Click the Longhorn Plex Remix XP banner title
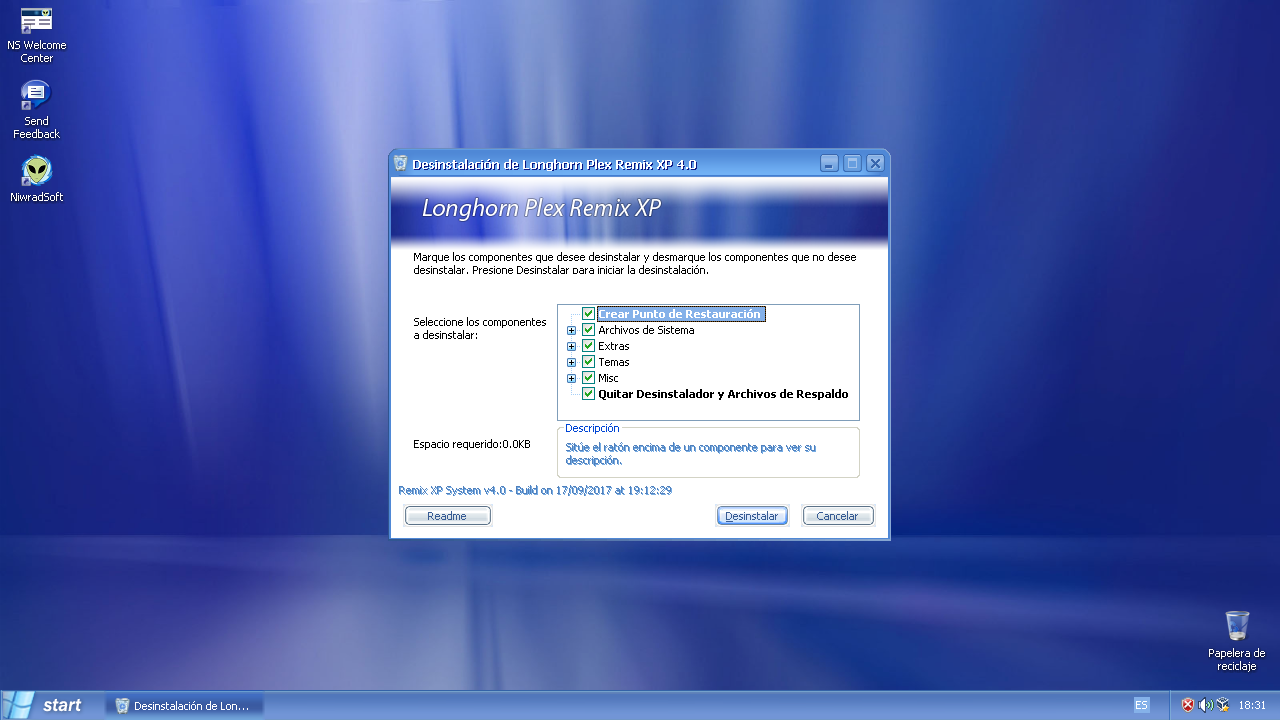This screenshot has height=720, width=1280. pos(541,208)
